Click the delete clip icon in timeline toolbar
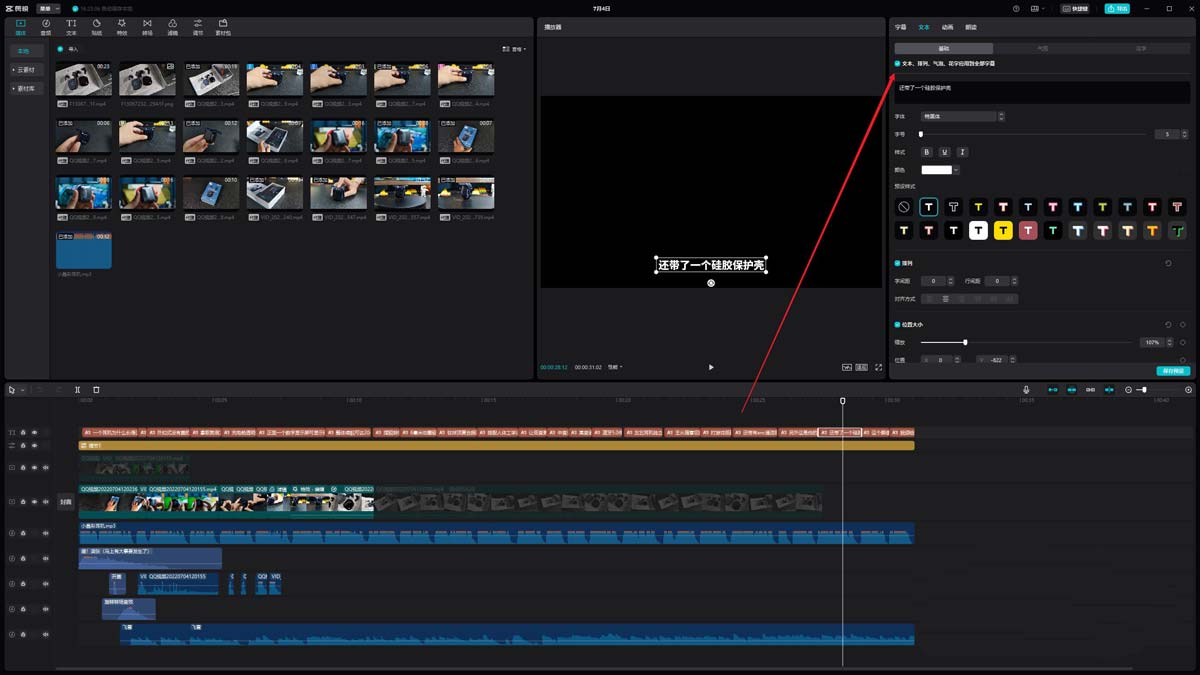The image size is (1200, 675). point(96,389)
